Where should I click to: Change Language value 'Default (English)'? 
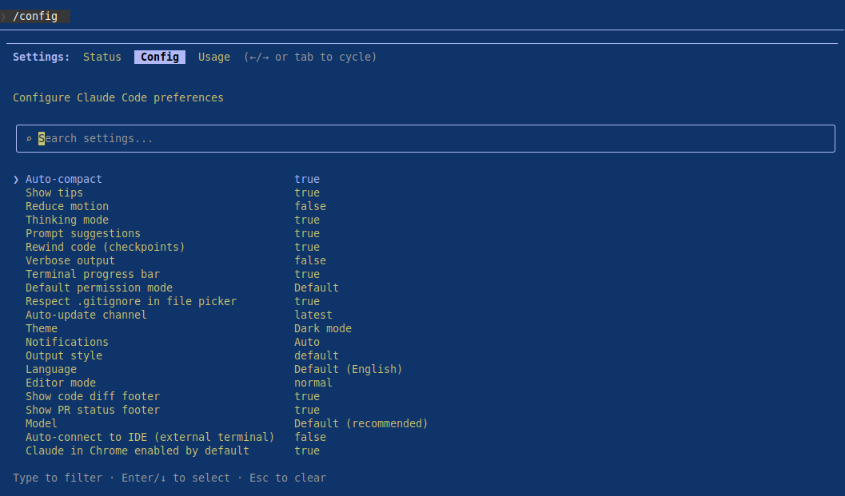click(x=348, y=369)
